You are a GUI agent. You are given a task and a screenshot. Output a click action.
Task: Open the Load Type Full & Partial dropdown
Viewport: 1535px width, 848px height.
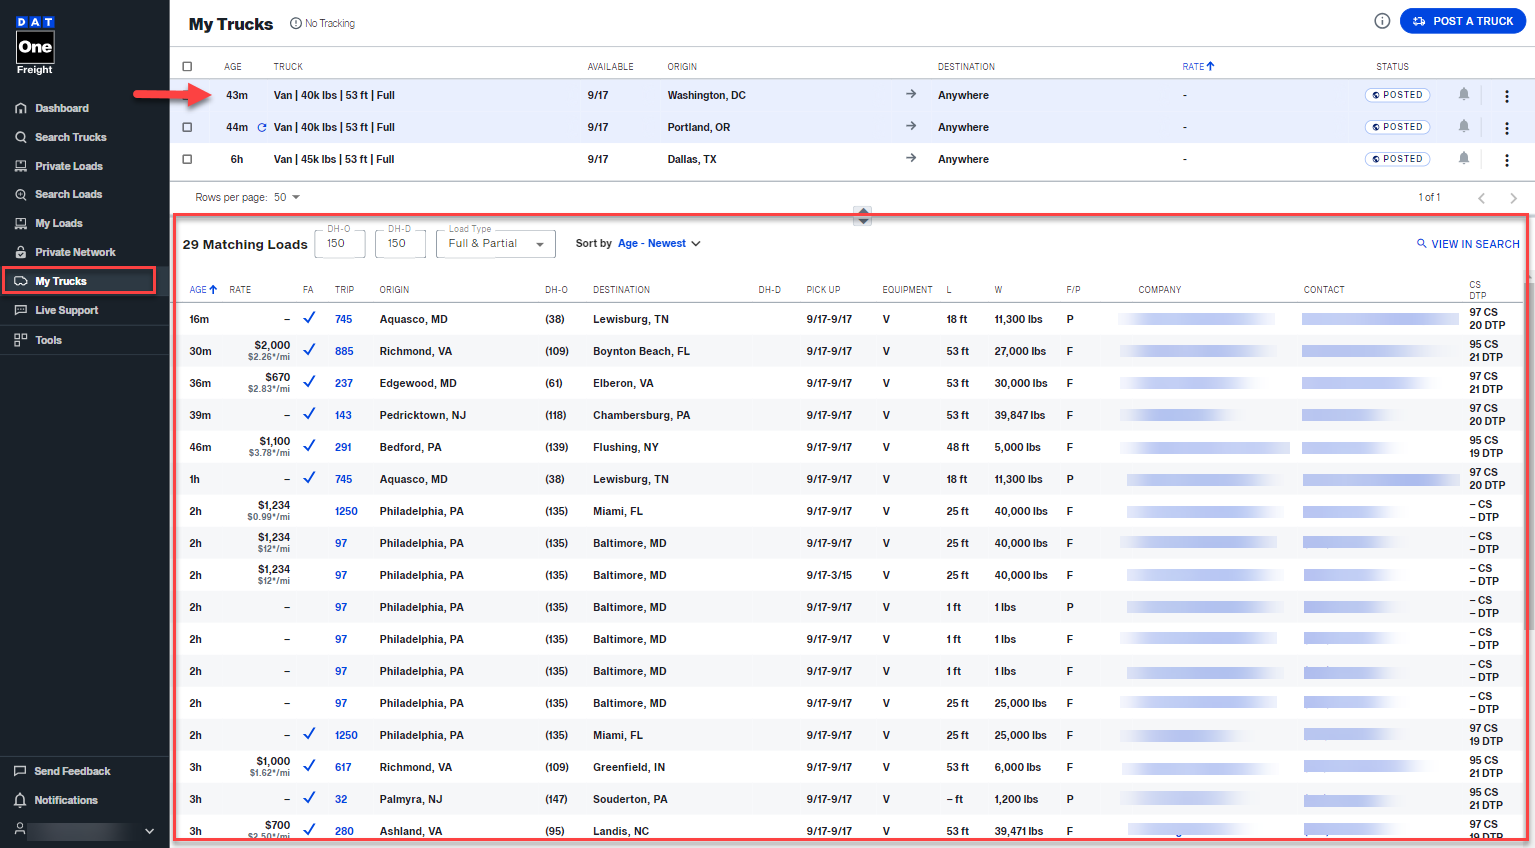(495, 244)
